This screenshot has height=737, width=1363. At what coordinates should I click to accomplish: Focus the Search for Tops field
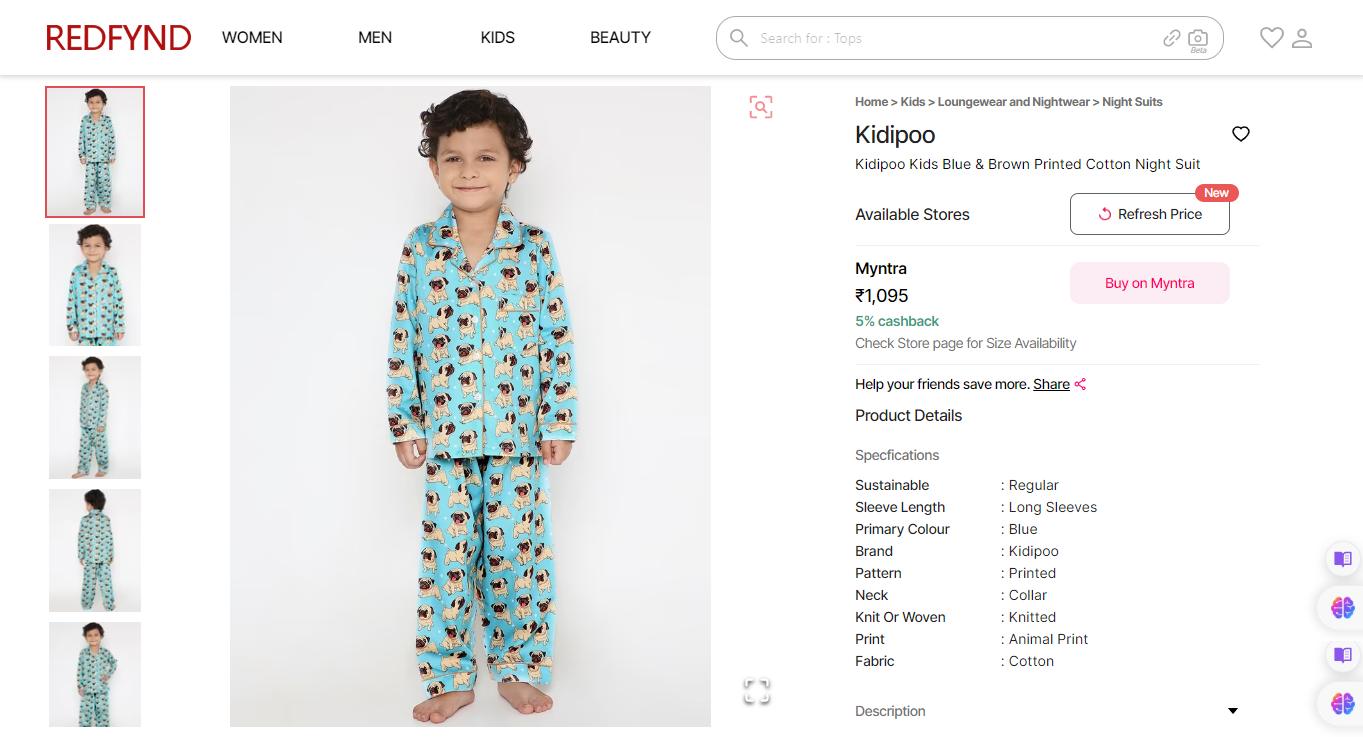[x=950, y=38]
